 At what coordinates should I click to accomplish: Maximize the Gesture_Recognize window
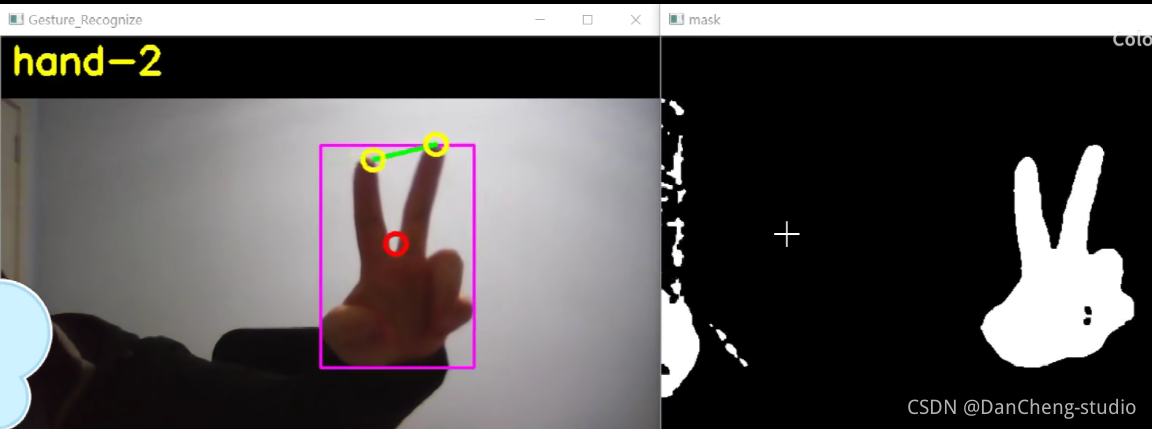[588, 20]
